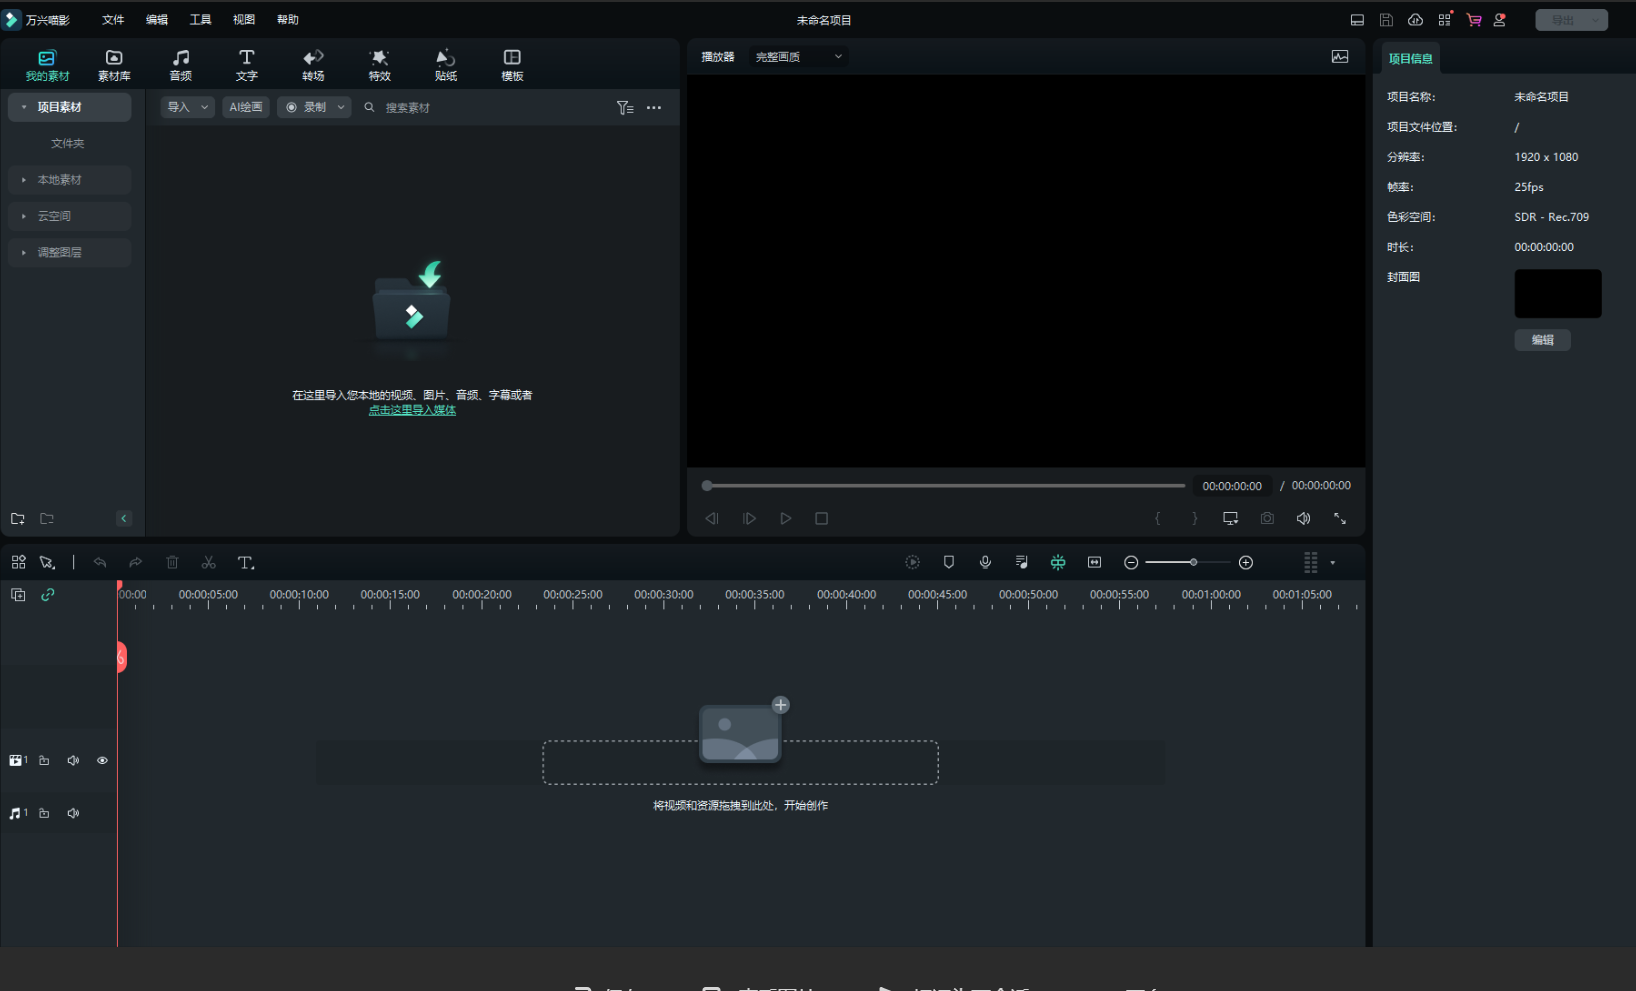
Task: Click the 搜索素材 search field
Action: click(480, 108)
